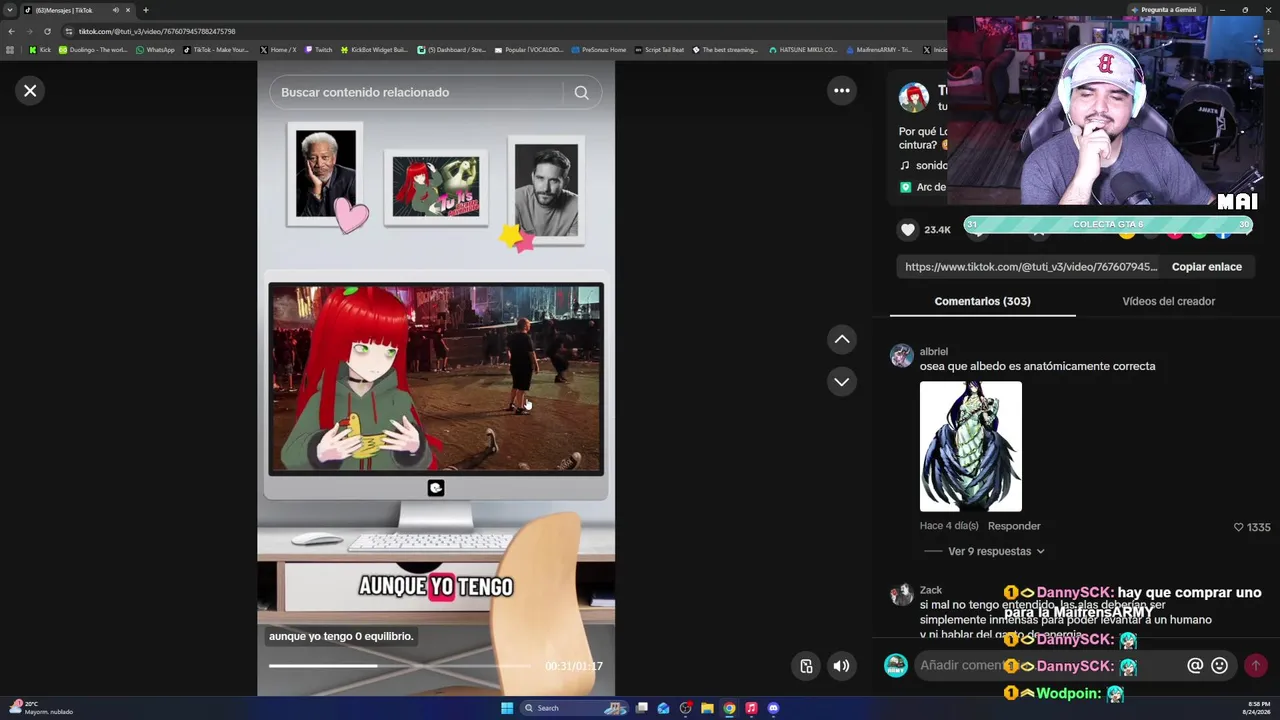Open the MaifrensARMY bookmark
The image size is (1280, 720).
(x=879, y=50)
